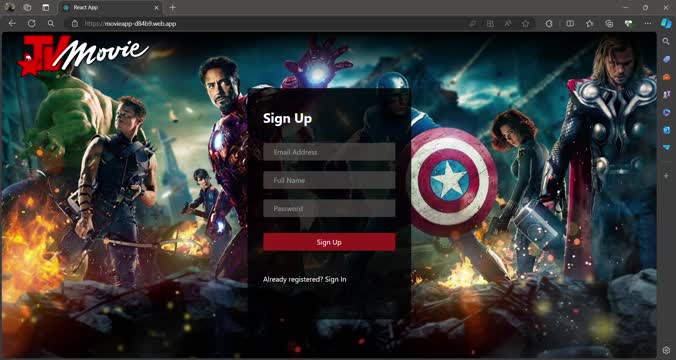Click the address bar URL movieapp-d84b9.web.app
The image size is (676, 360).
coord(130,24)
